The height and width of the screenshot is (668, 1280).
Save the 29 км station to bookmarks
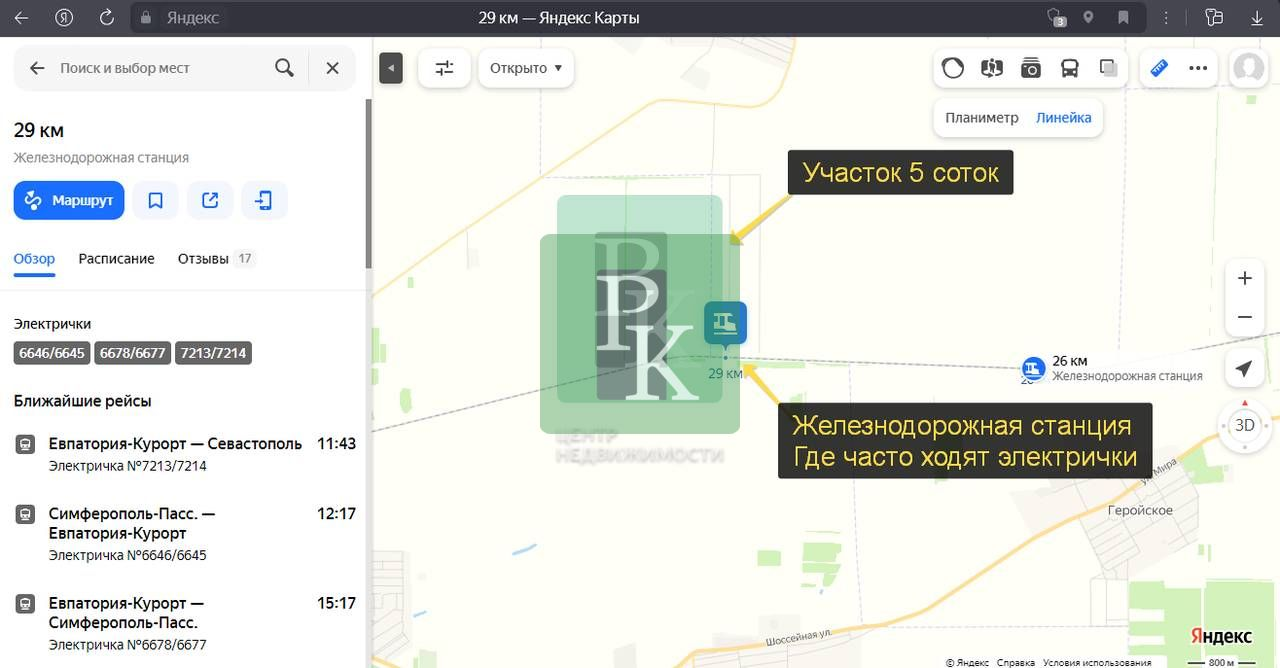tap(155, 200)
